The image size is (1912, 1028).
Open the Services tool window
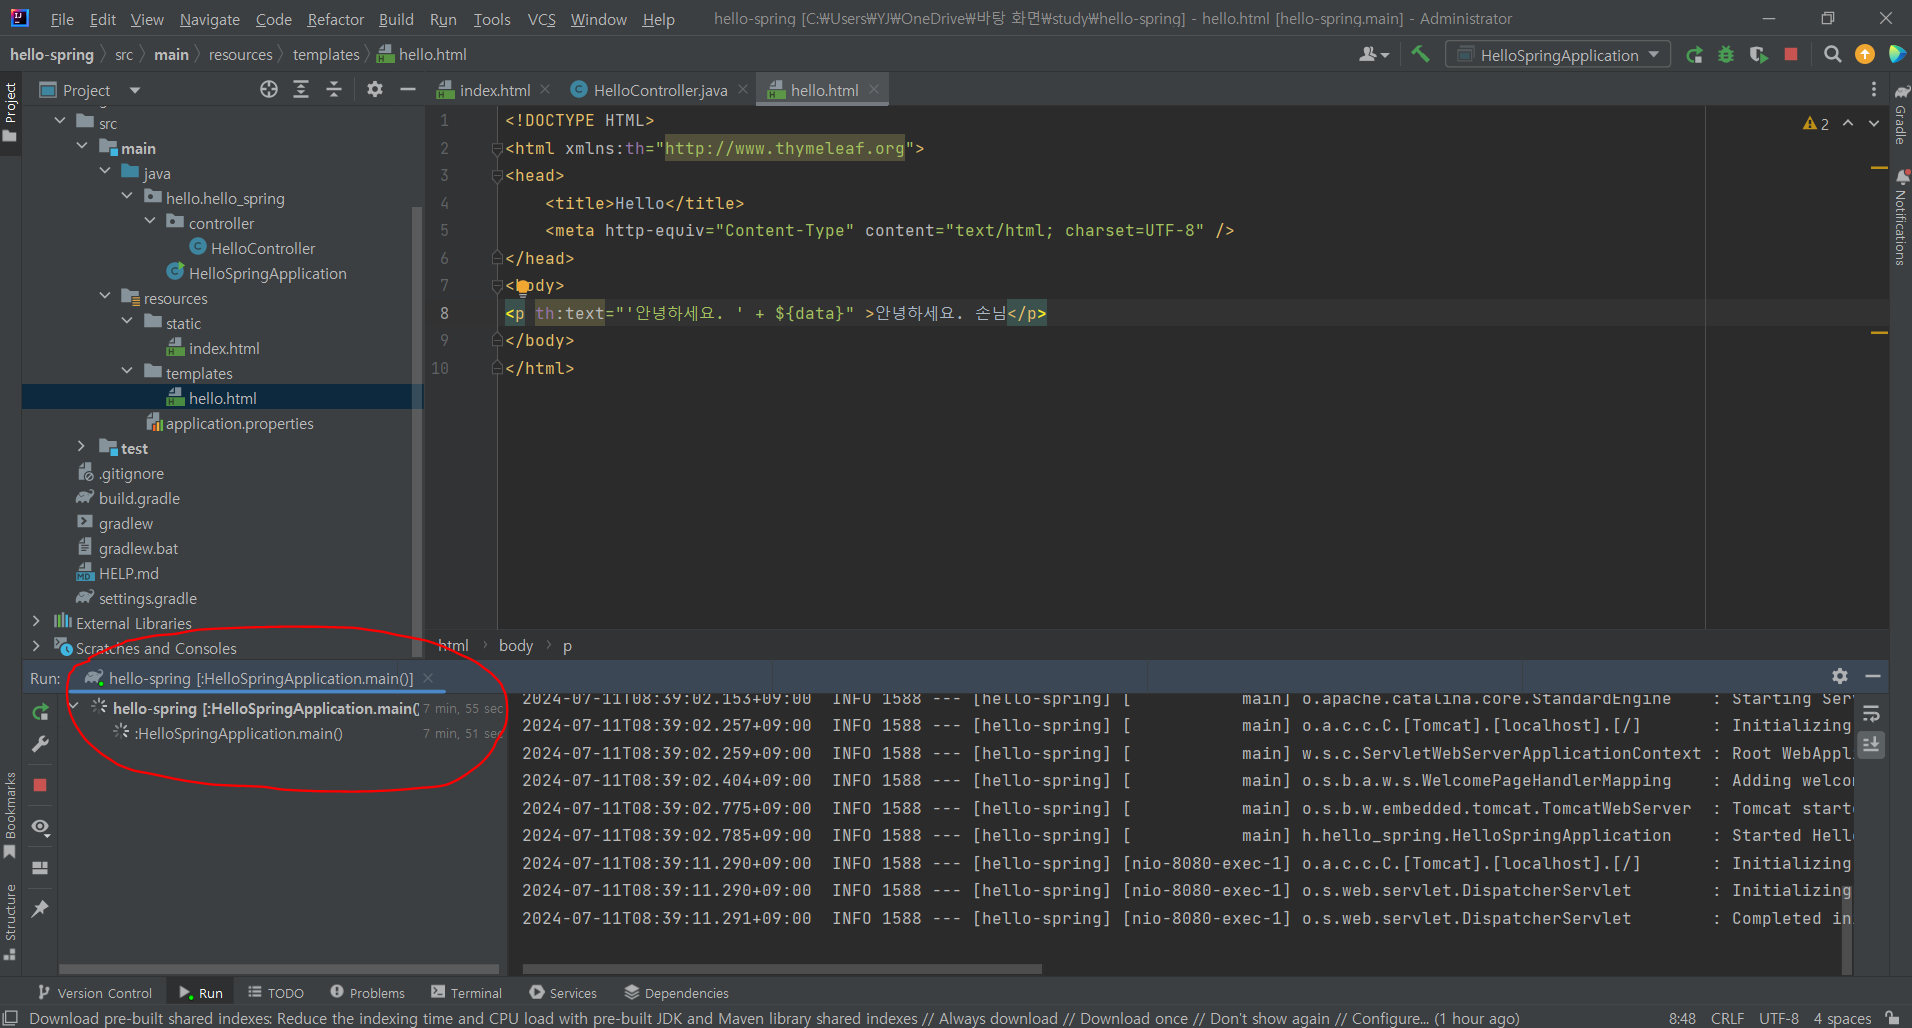tap(563, 993)
